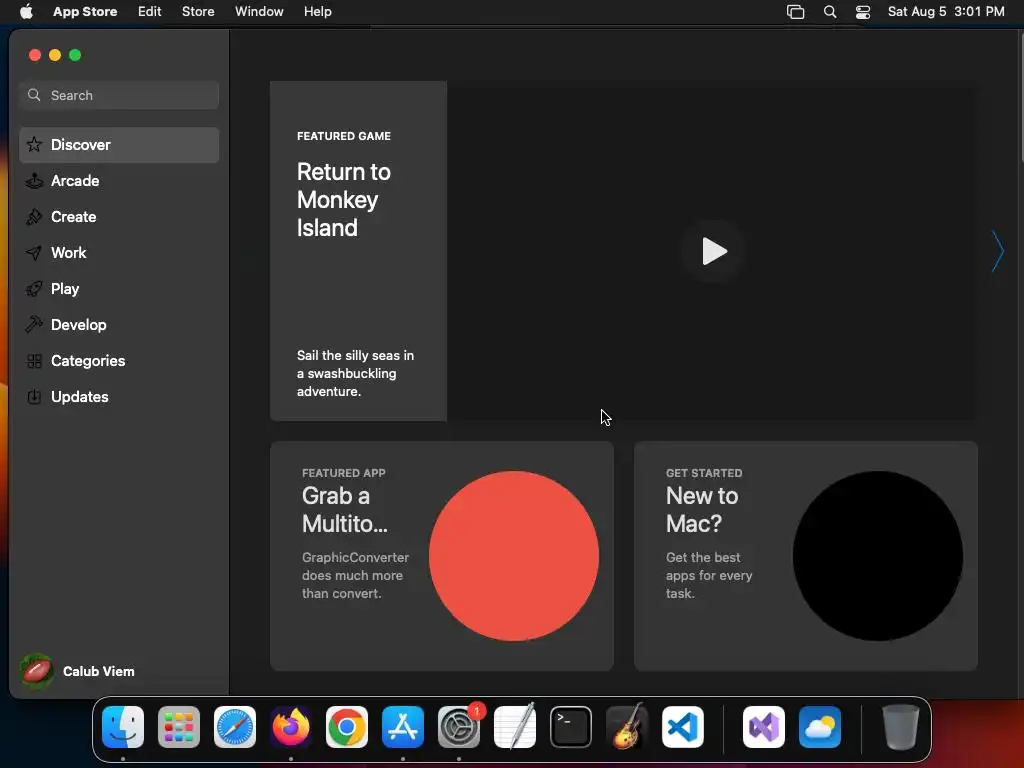Go to the next featured story chevron
Viewport: 1024px width, 768px height.
pyautogui.click(x=997, y=251)
